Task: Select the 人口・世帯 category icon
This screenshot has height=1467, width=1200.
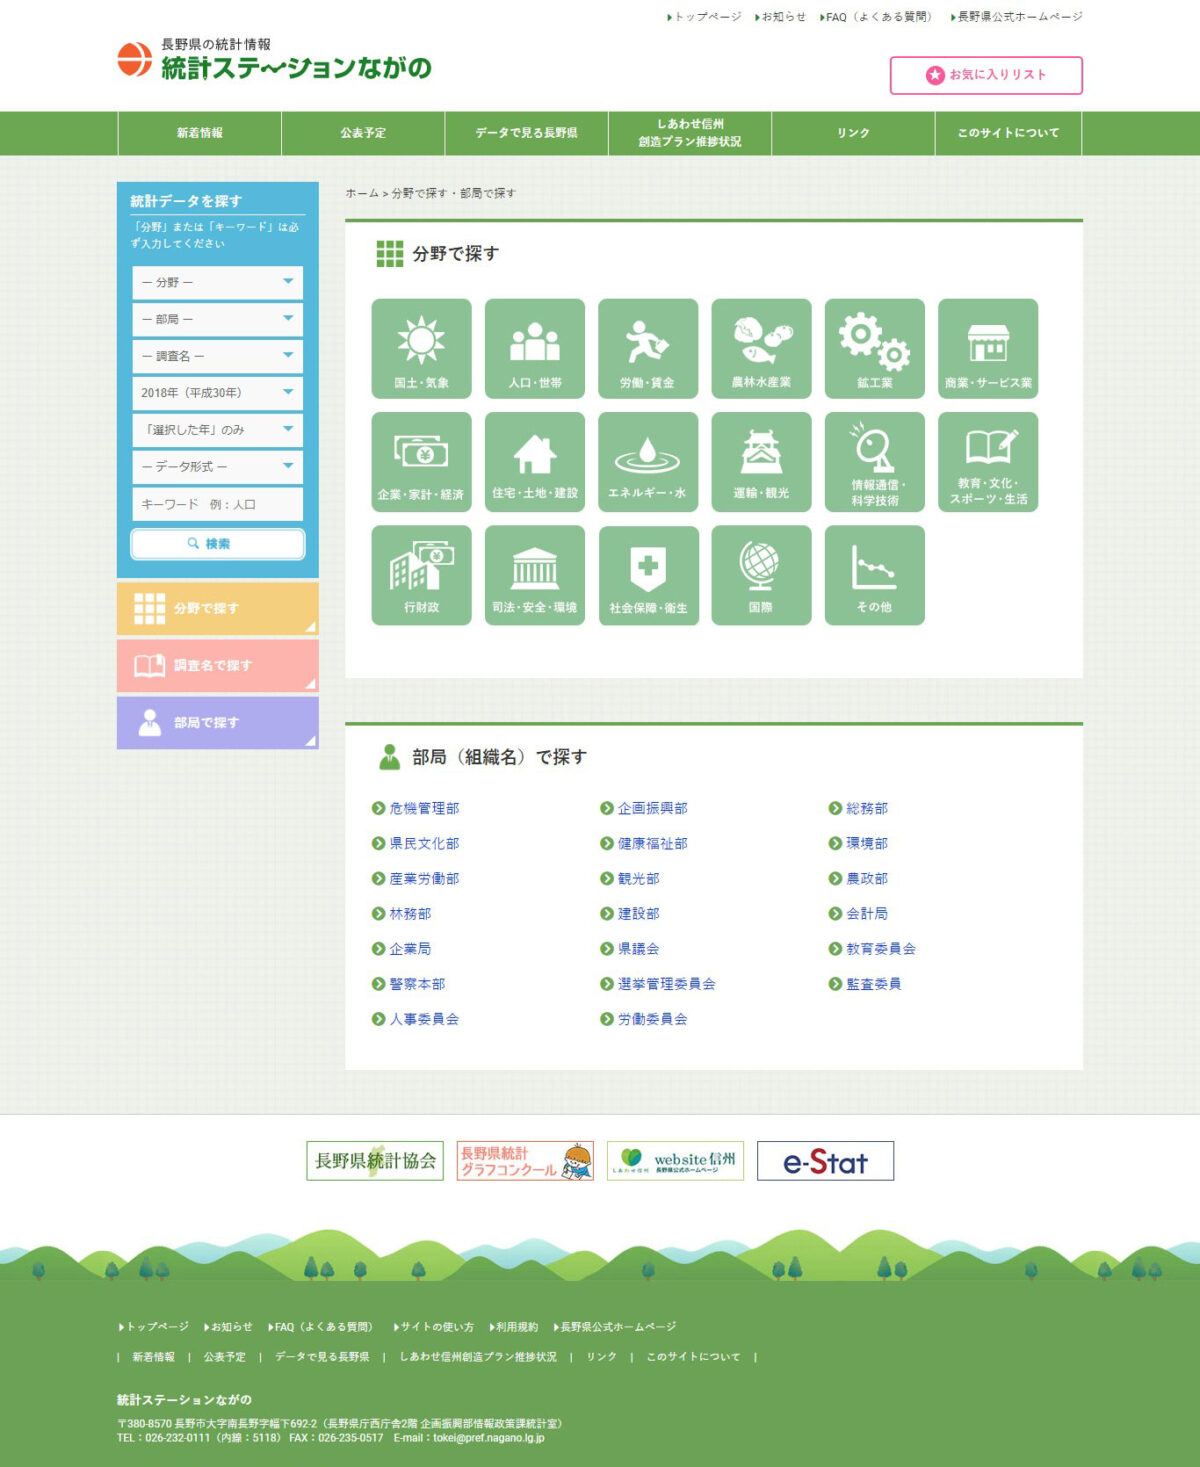Action: point(534,348)
